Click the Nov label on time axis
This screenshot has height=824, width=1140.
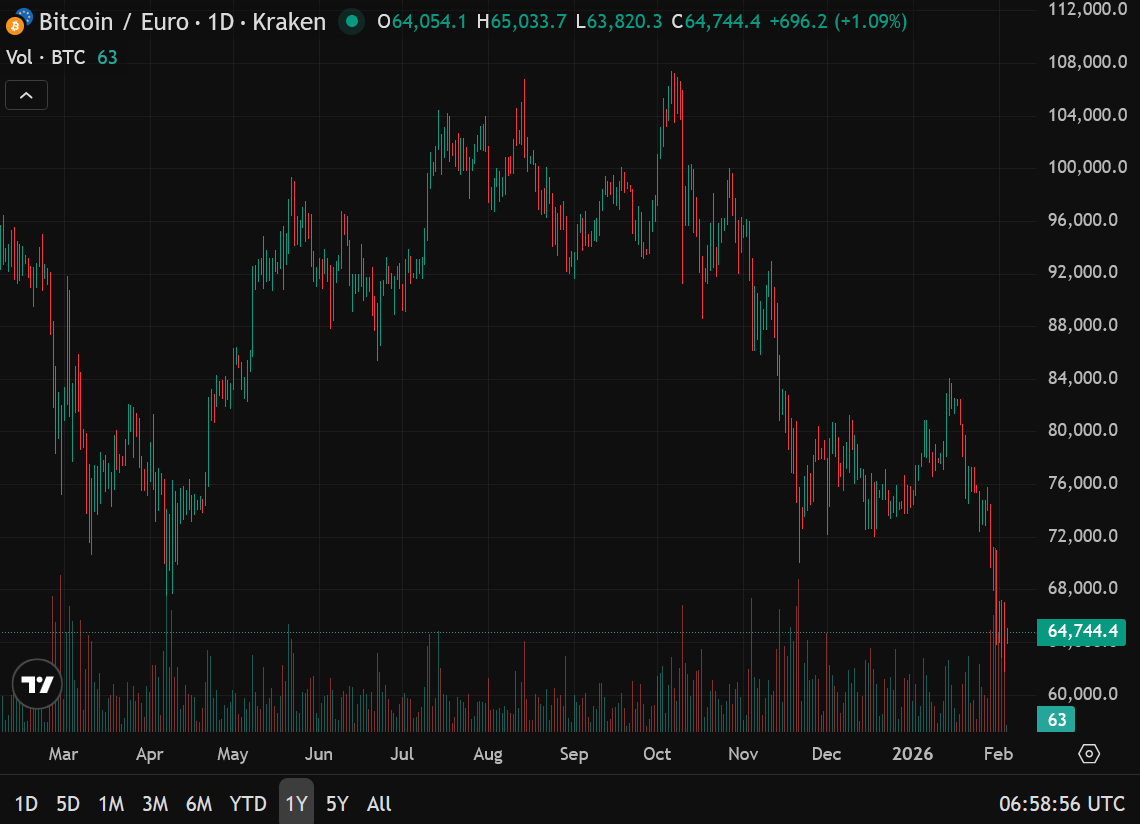point(743,754)
